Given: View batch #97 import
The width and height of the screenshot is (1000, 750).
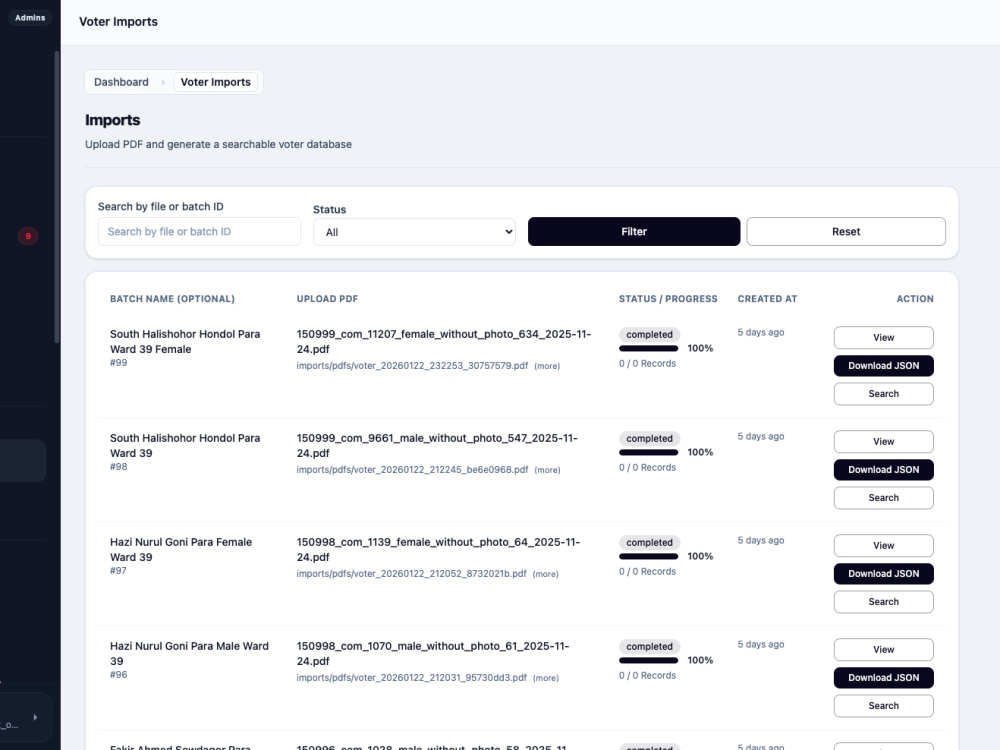Looking at the screenshot, I should point(883,545).
